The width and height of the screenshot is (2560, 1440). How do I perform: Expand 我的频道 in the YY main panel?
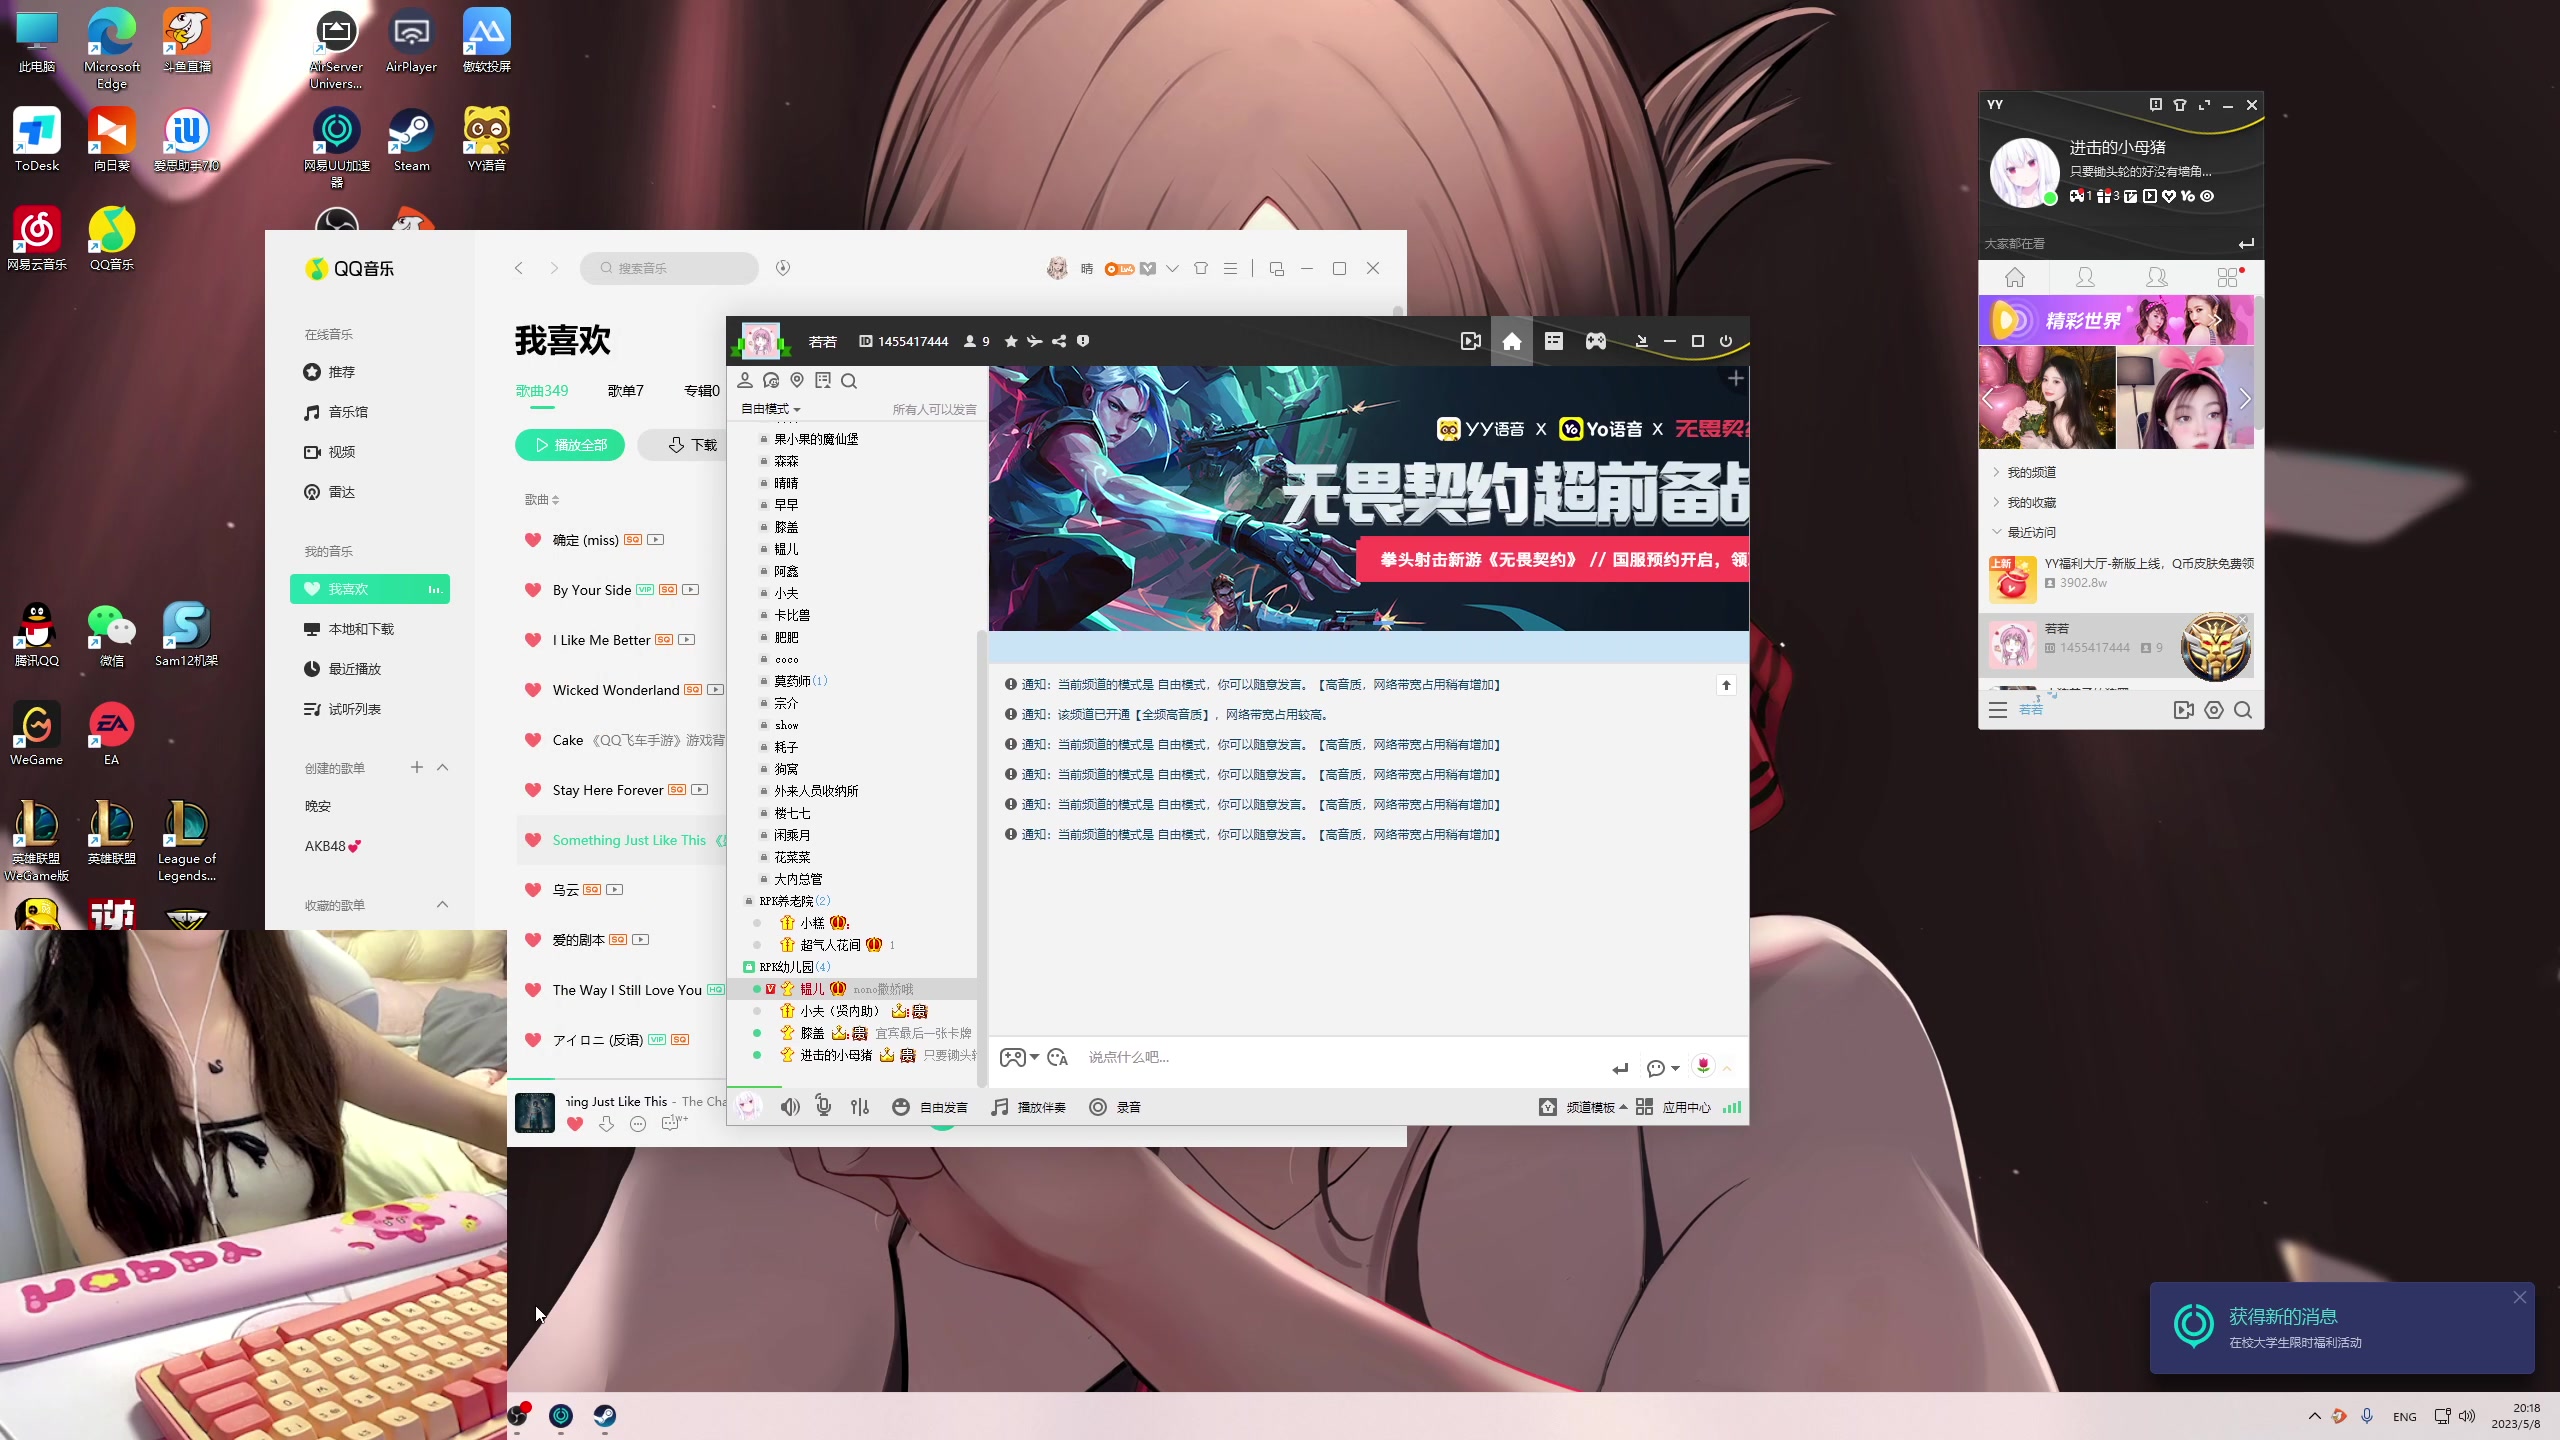2031,472
